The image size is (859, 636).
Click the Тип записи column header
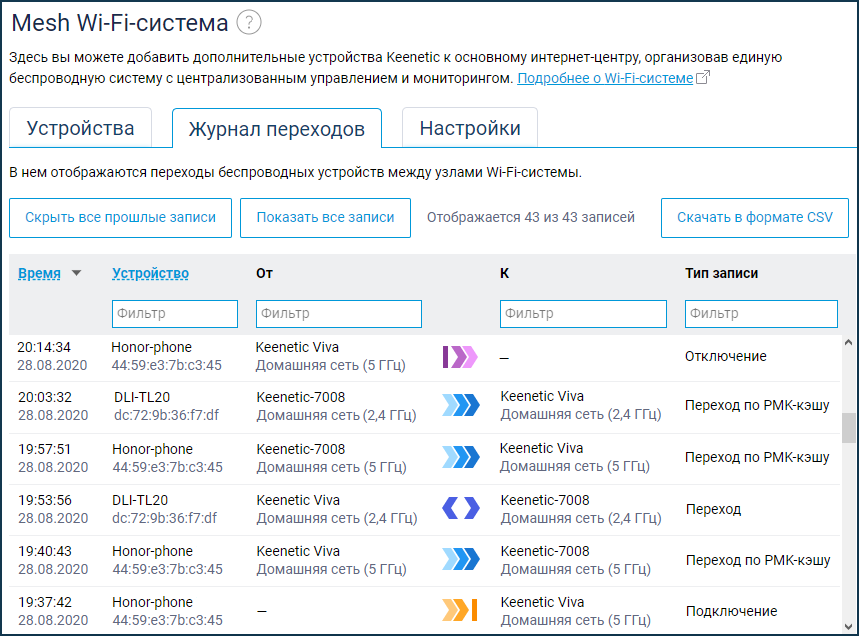(x=721, y=273)
